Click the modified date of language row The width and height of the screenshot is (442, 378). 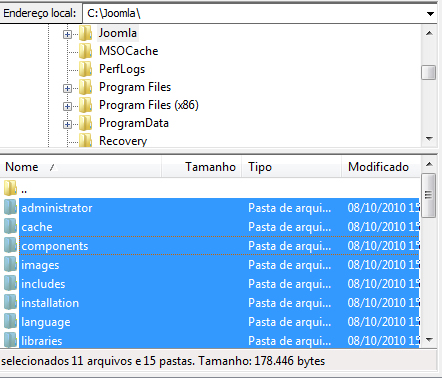pyautogui.click(x=383, y=322)
